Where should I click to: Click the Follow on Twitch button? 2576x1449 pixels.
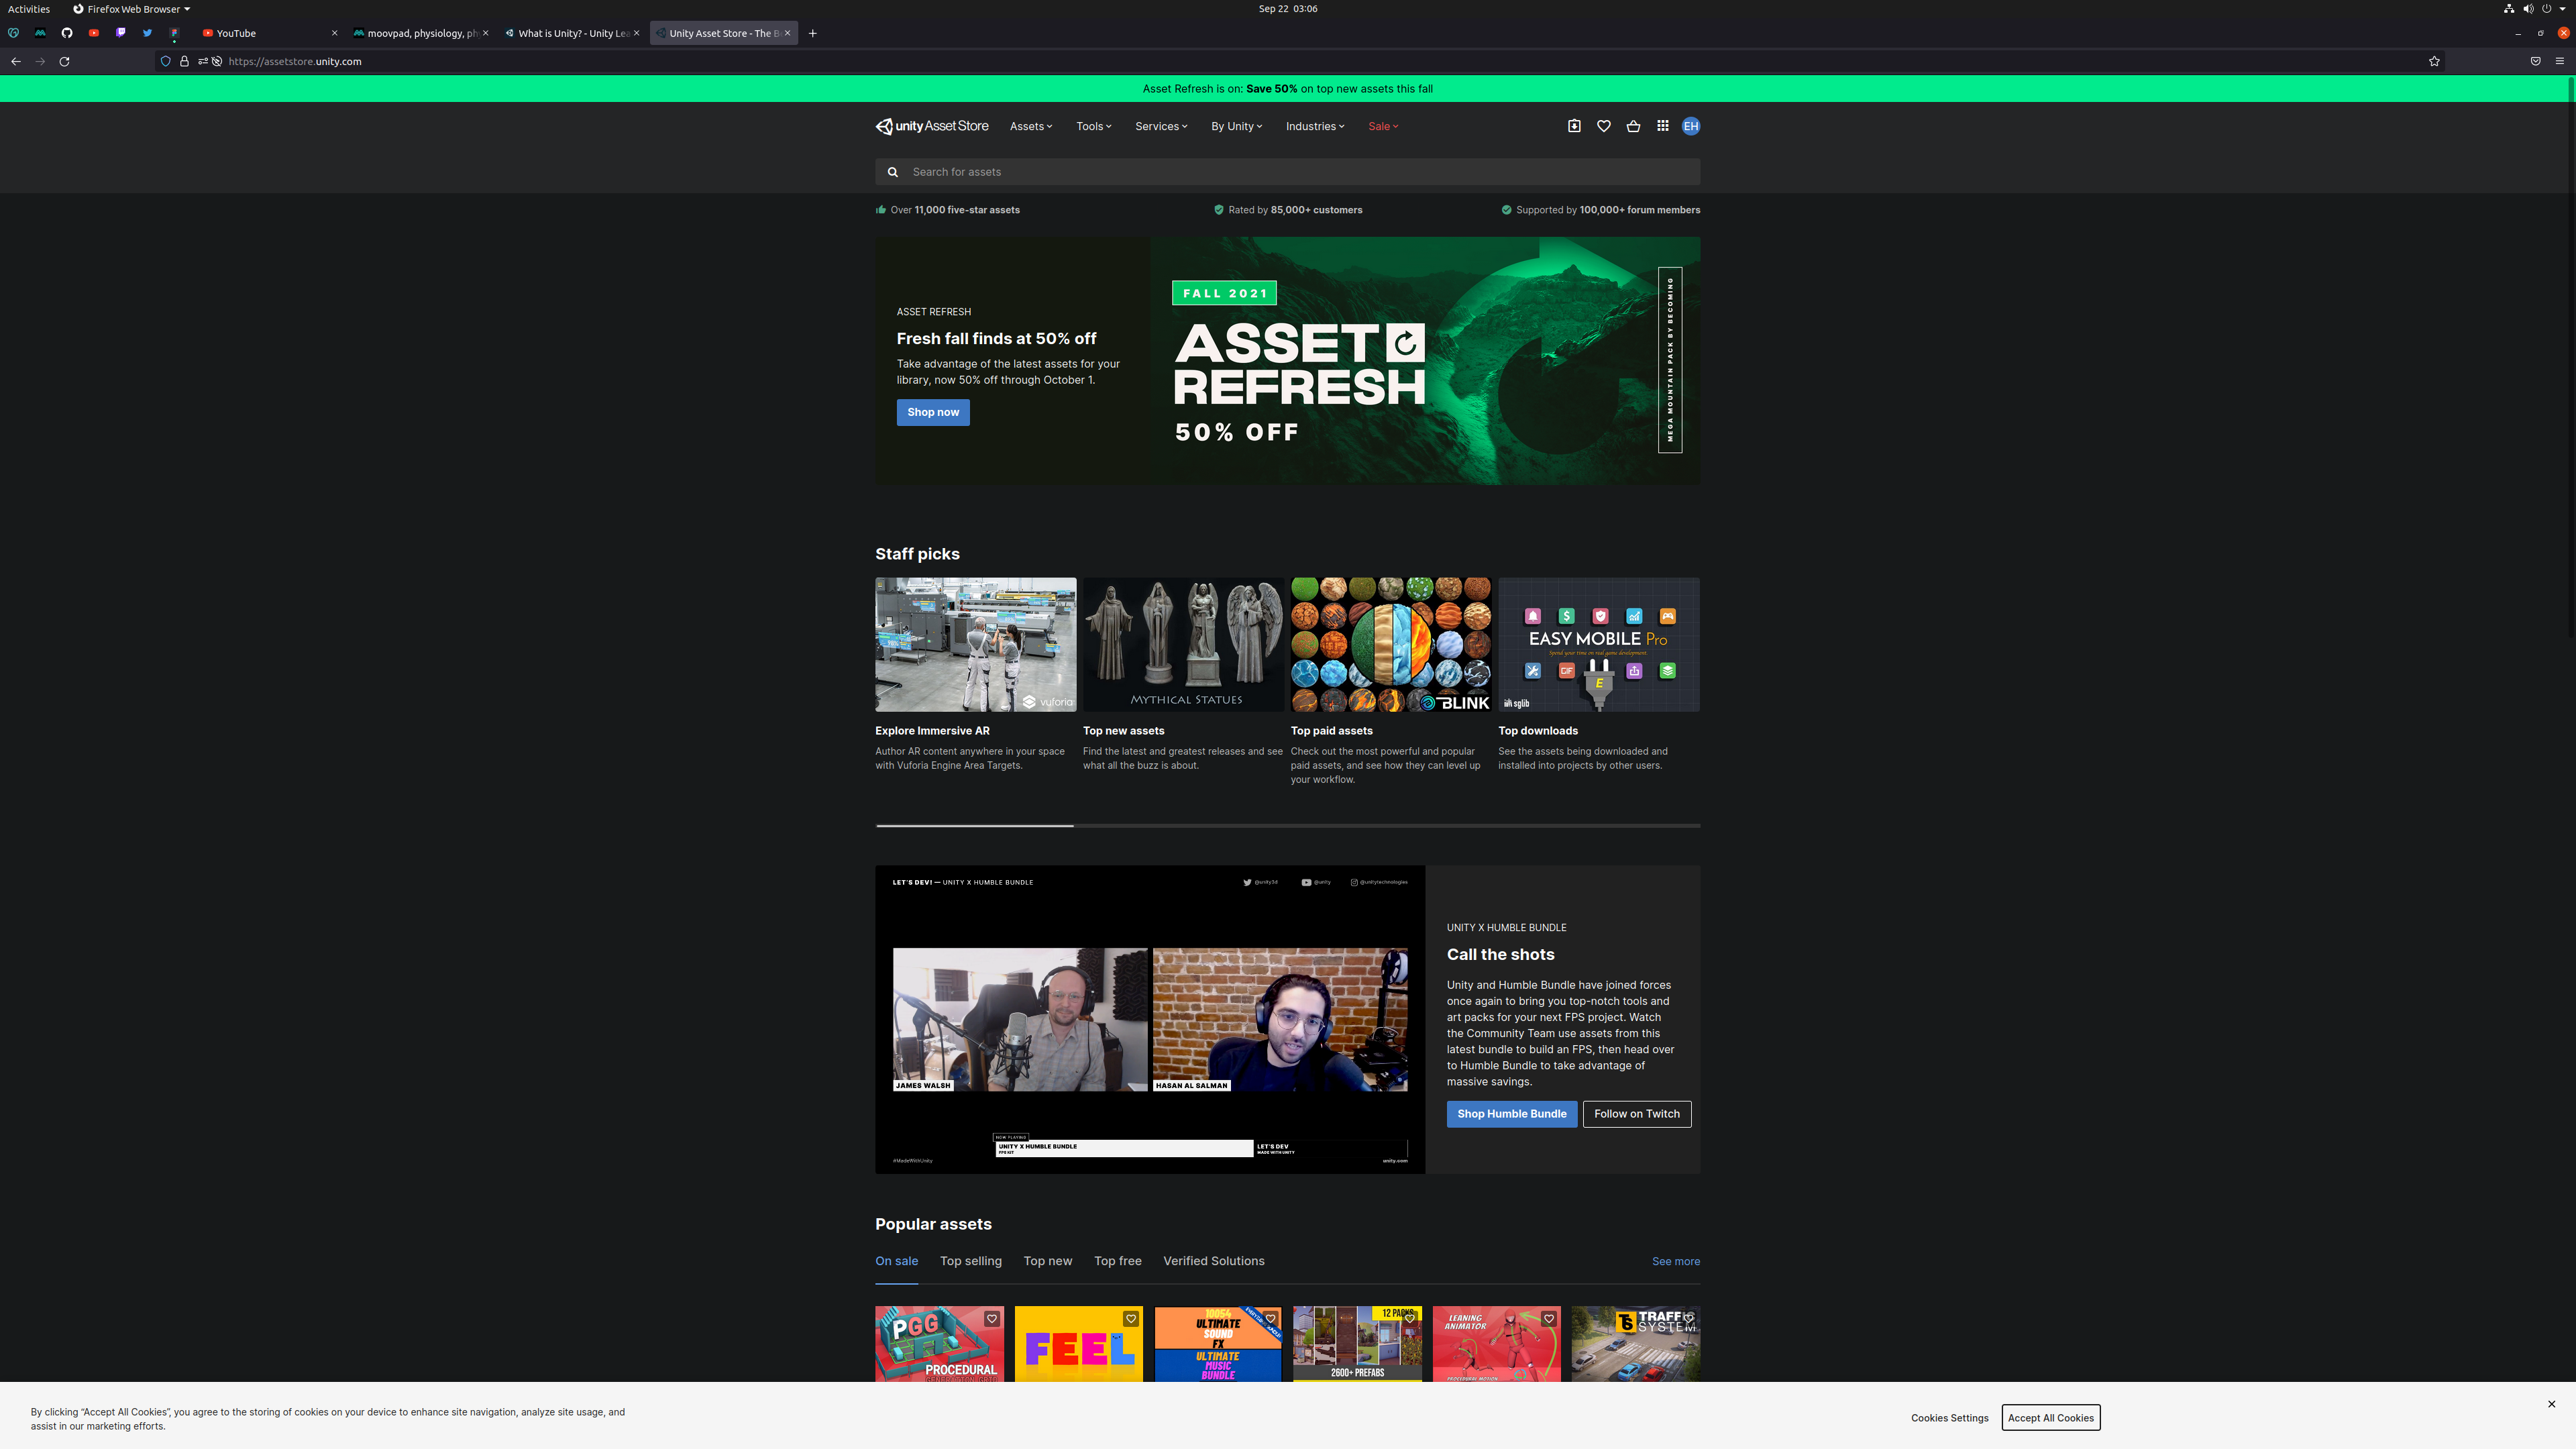(x=1636, y=1114)
